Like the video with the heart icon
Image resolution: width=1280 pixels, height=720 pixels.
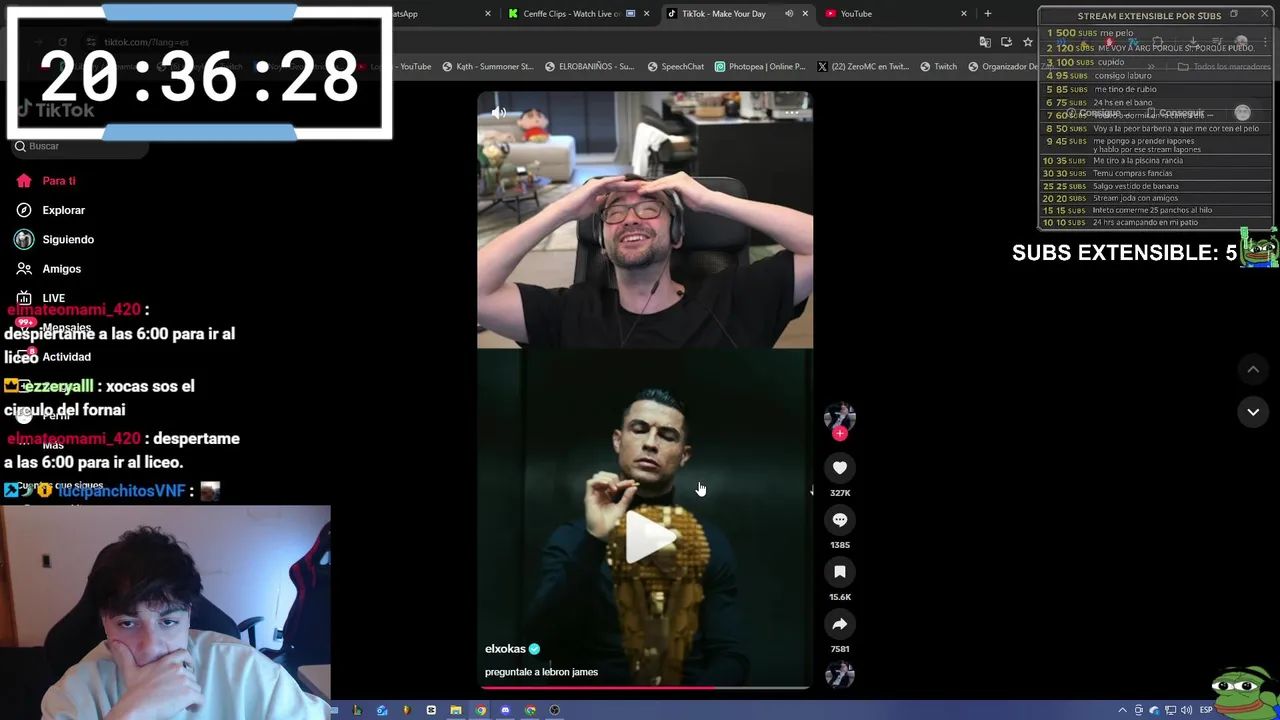(840, 468)
